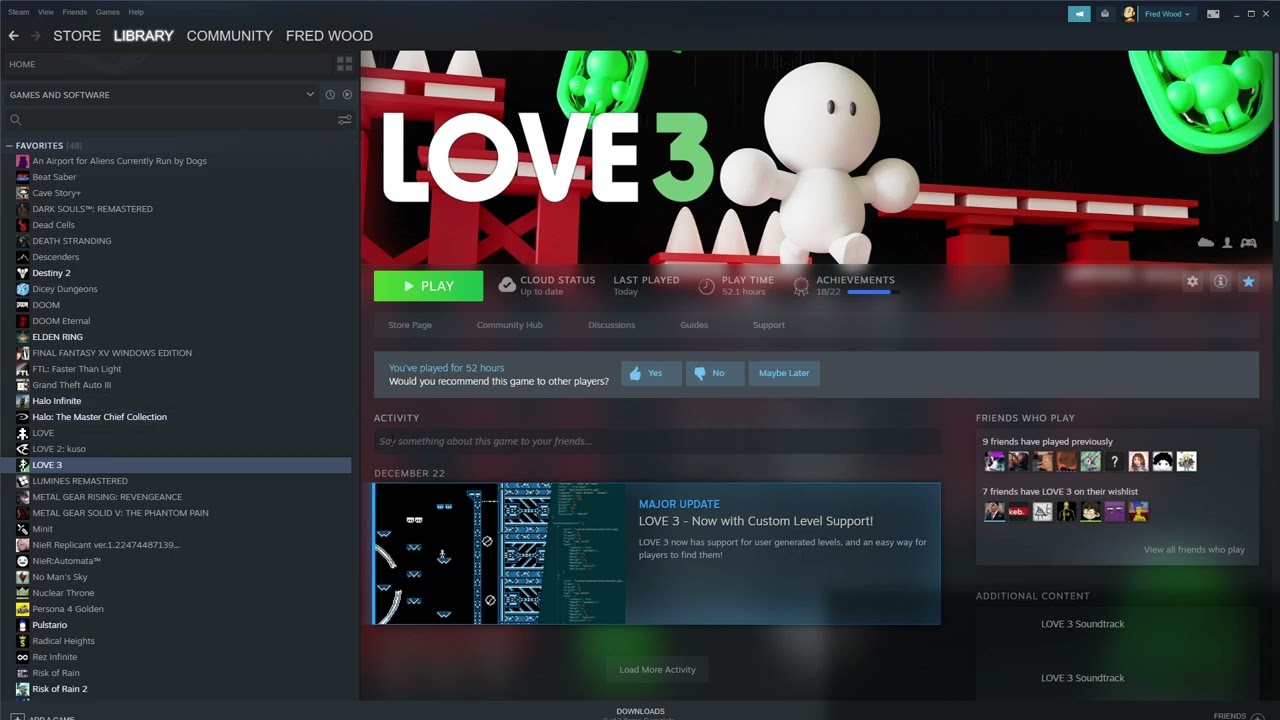Go to the STORE tab
1280x720 pixels.
77,35
